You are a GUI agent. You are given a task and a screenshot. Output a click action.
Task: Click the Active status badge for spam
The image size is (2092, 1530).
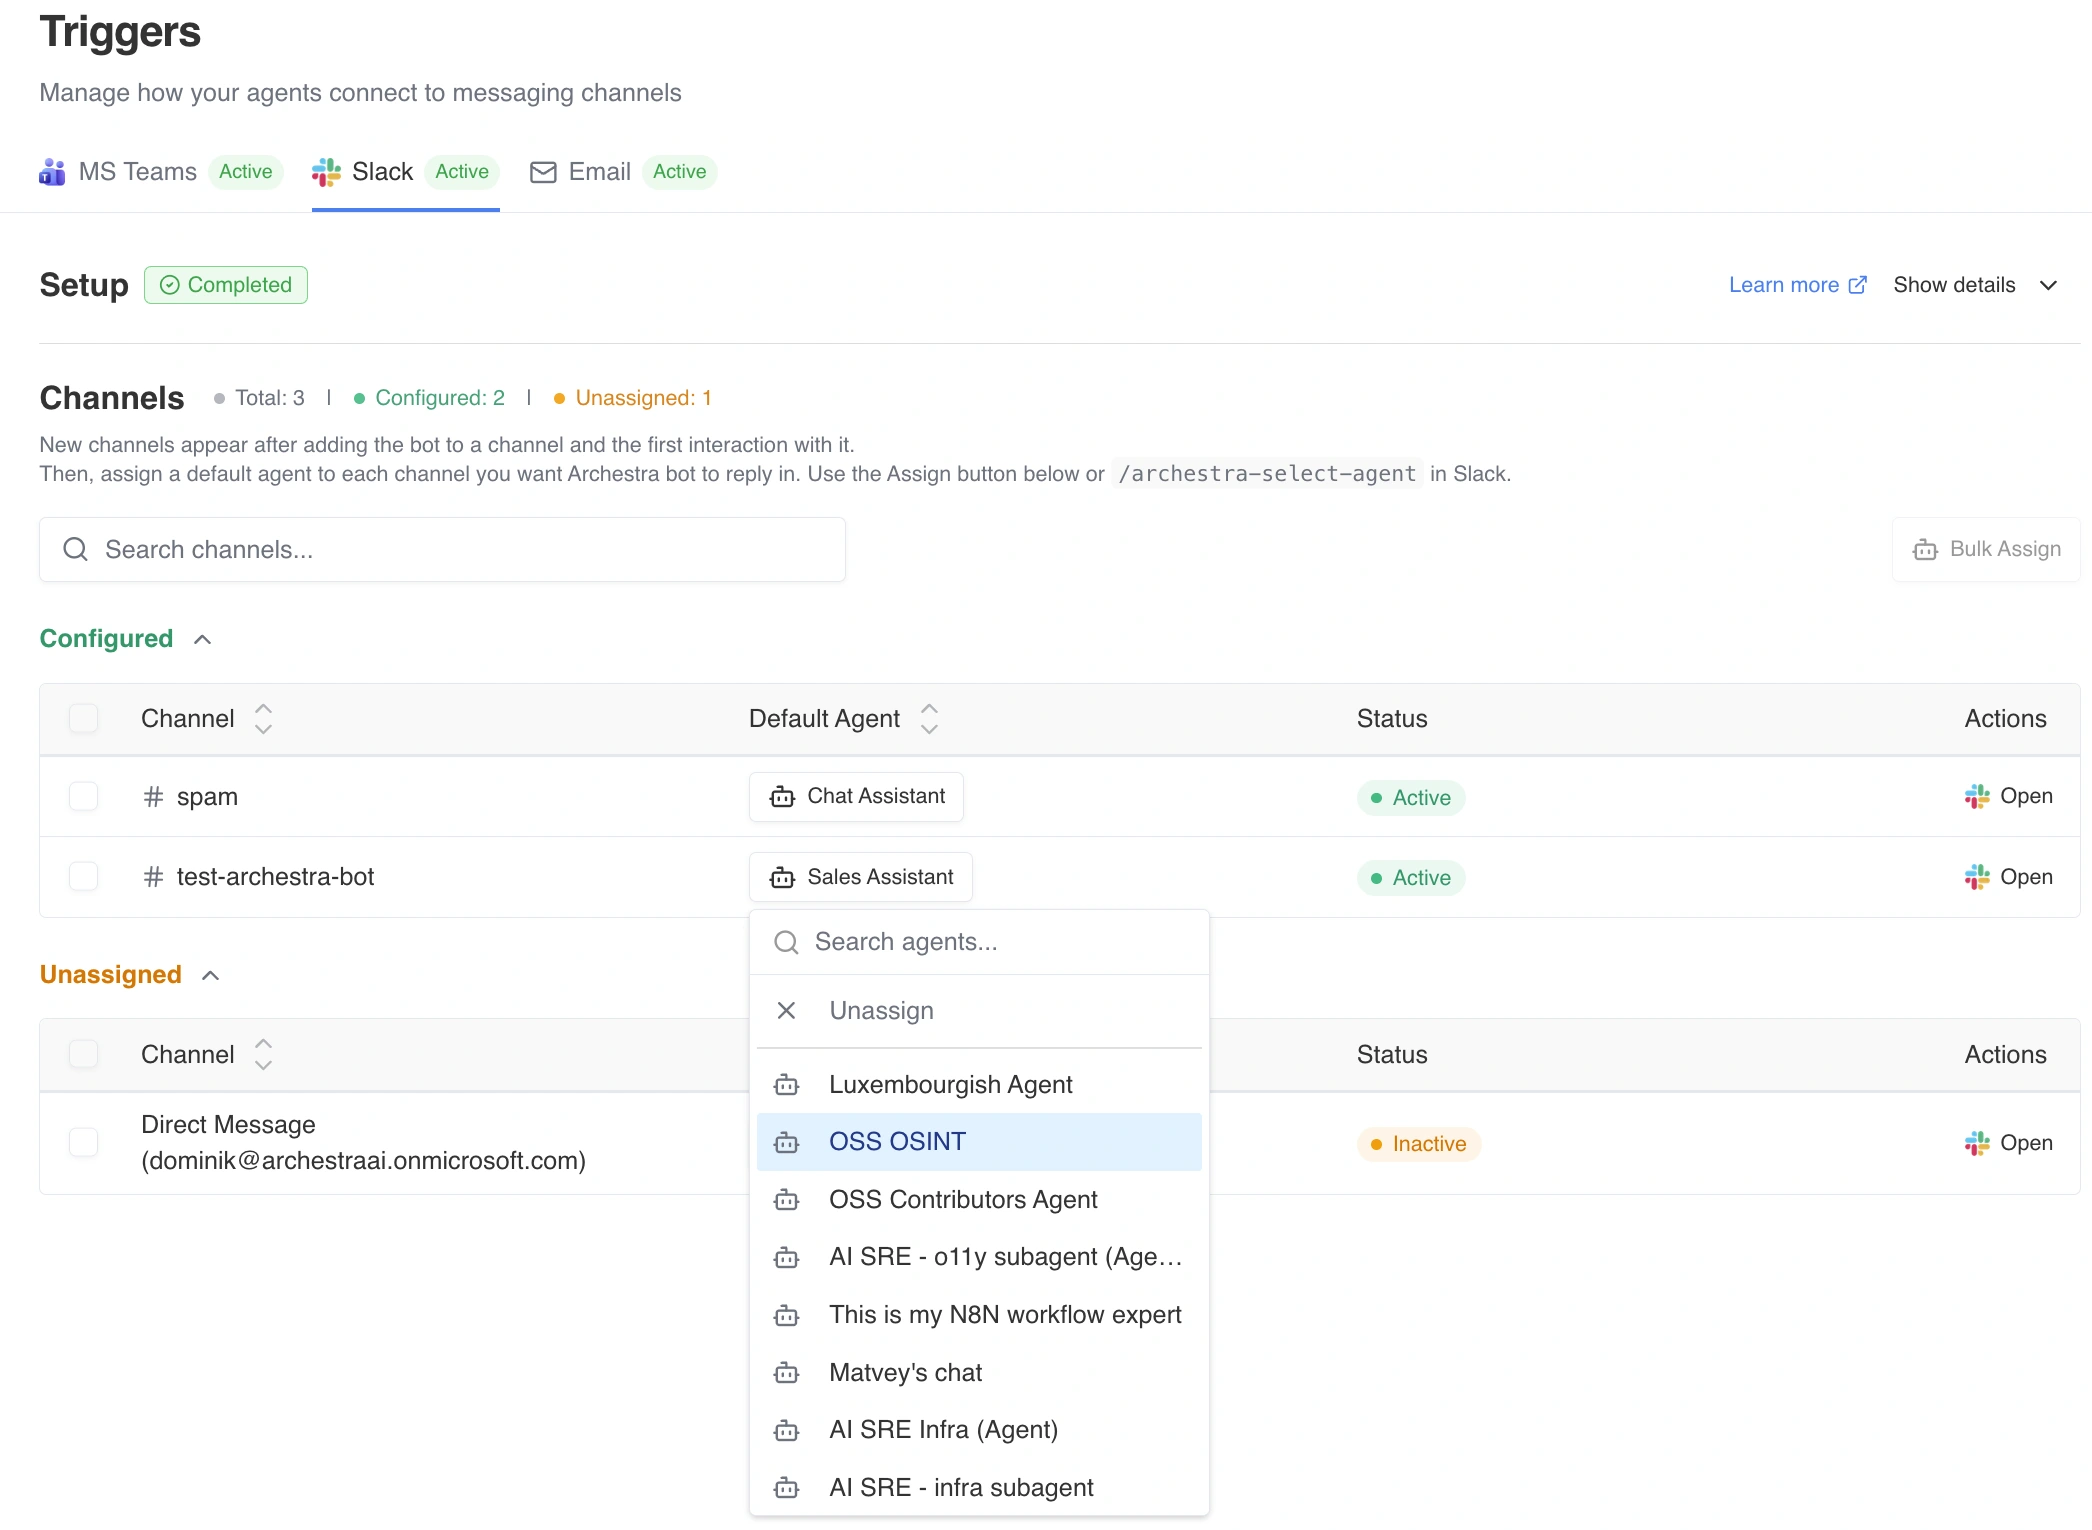pyautogui.click(x=1410, y=798)
